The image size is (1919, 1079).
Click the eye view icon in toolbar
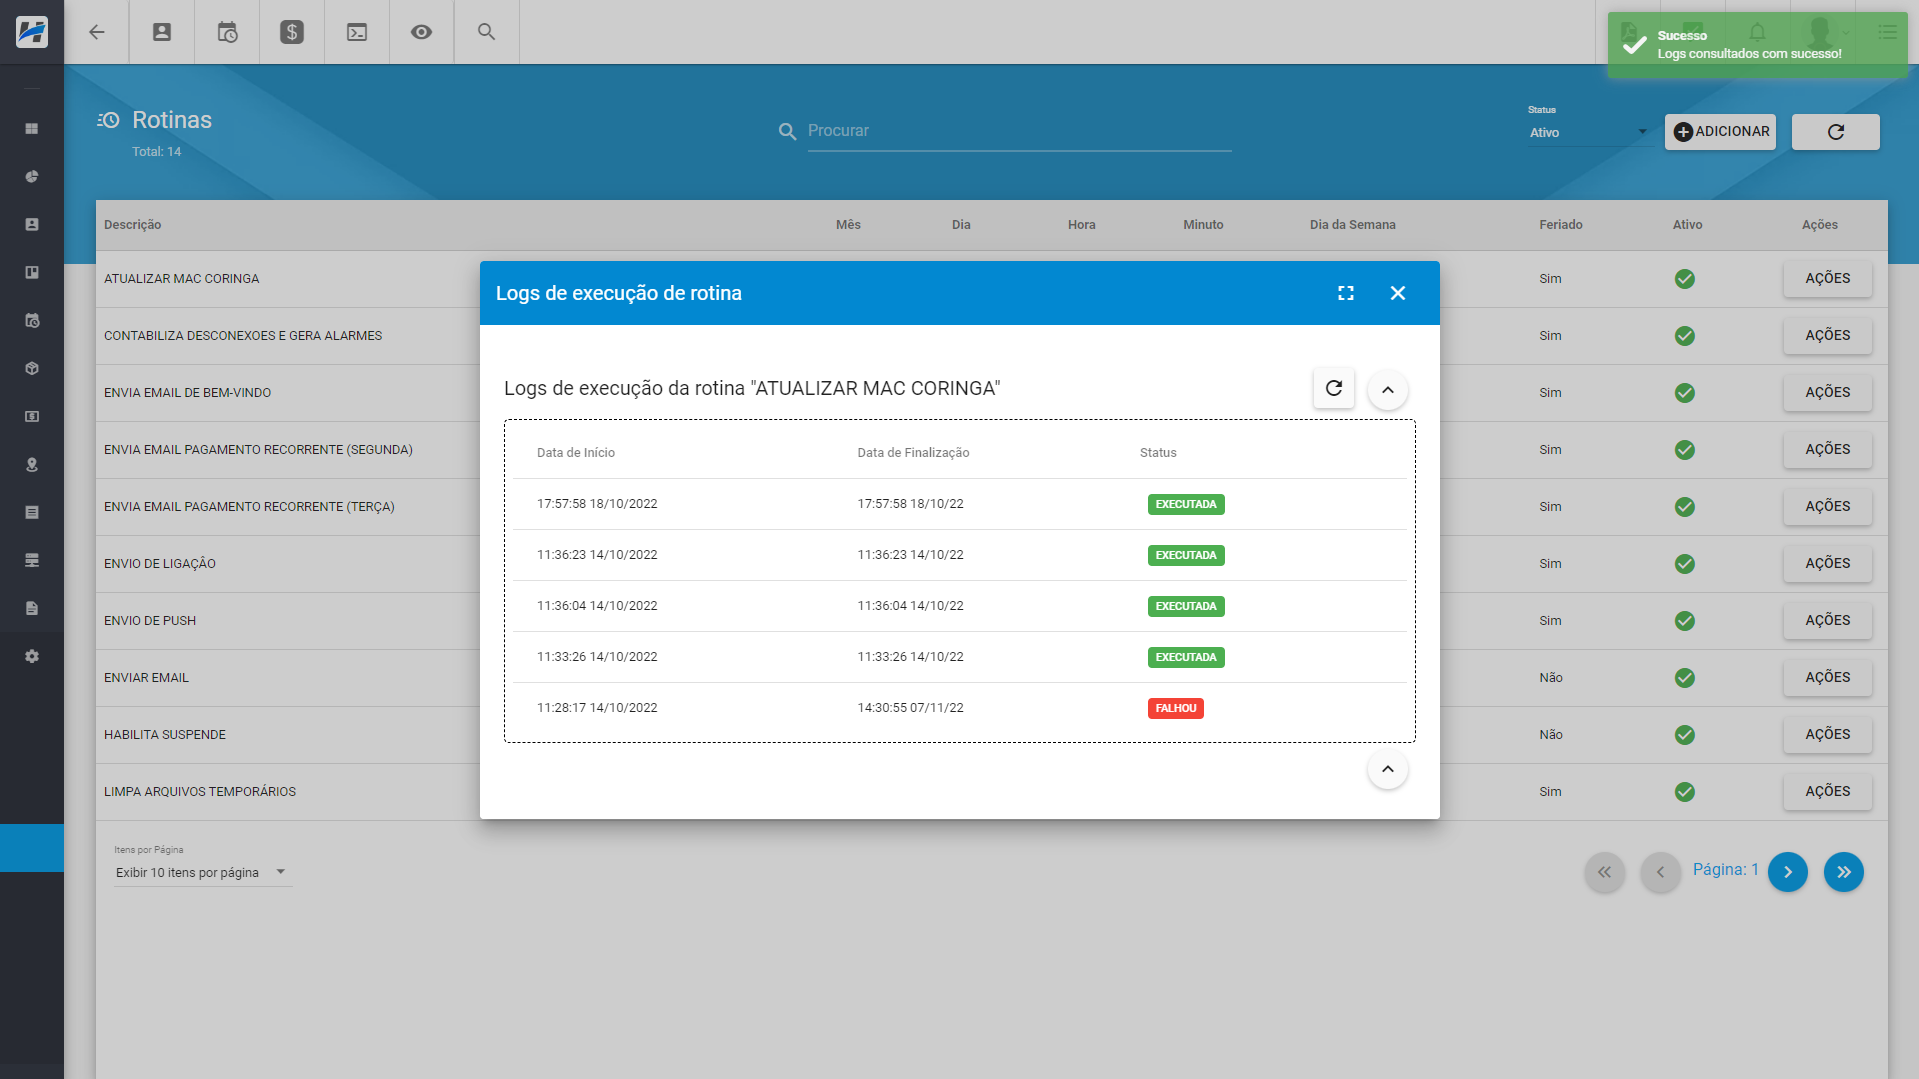coord(422,32)
